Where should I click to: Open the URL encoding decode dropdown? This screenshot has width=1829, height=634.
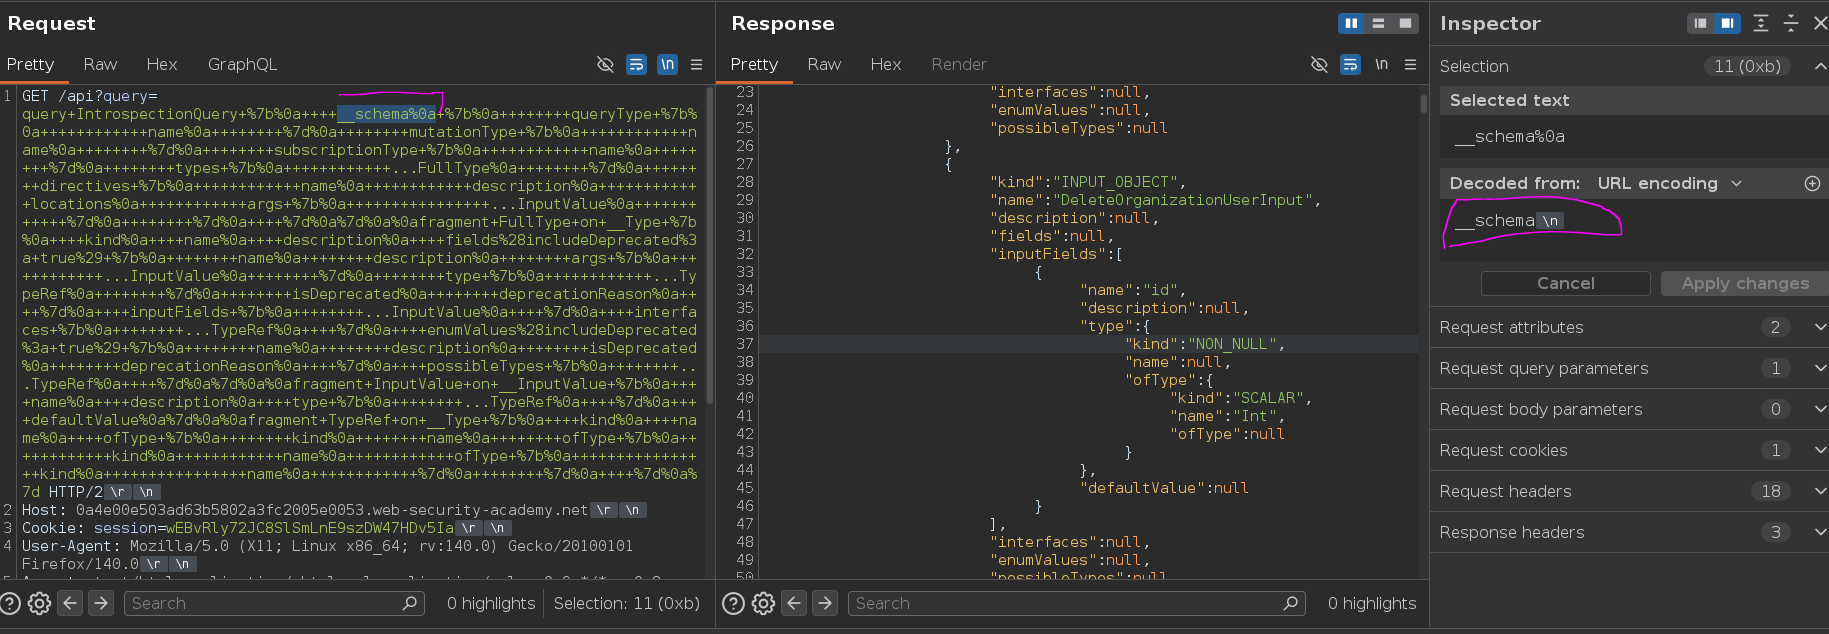pos(1669,183)
